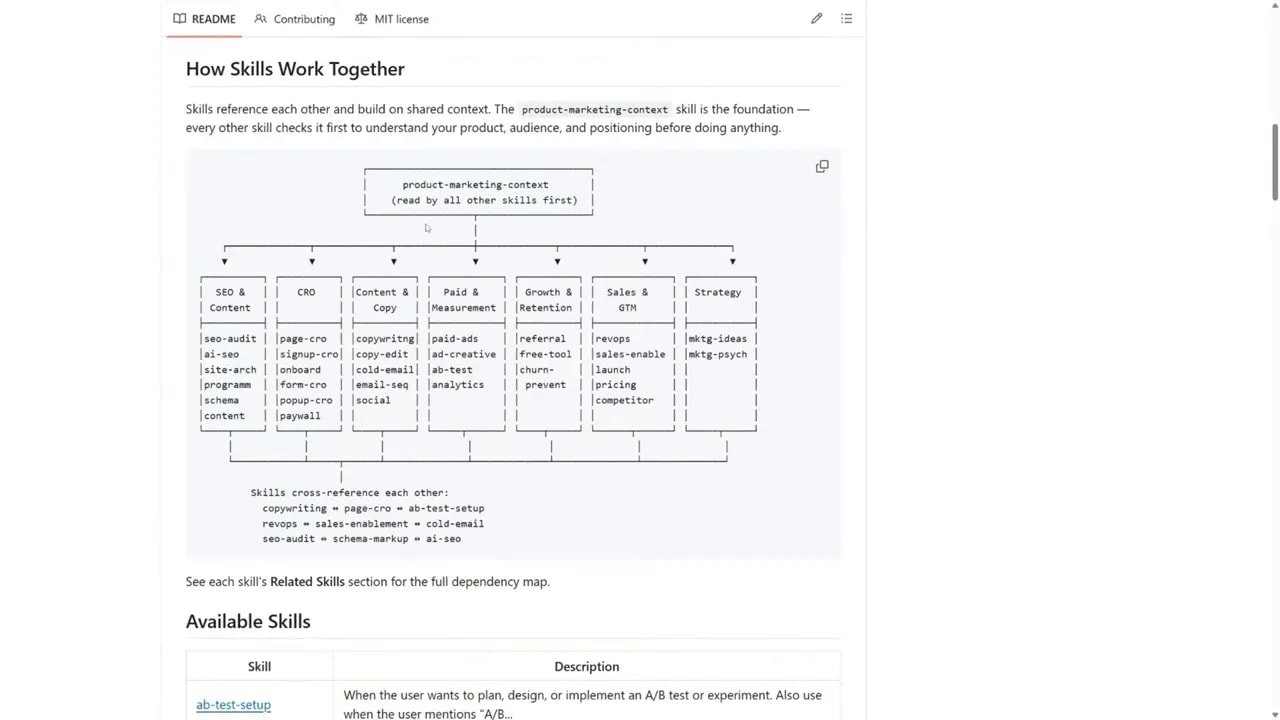
Task: Click the bold "Related Skills" text
Action: coord(307,581)
